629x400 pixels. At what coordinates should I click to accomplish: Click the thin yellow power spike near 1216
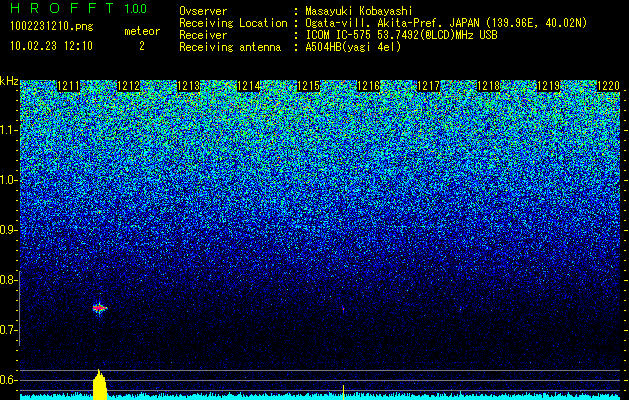343,392
